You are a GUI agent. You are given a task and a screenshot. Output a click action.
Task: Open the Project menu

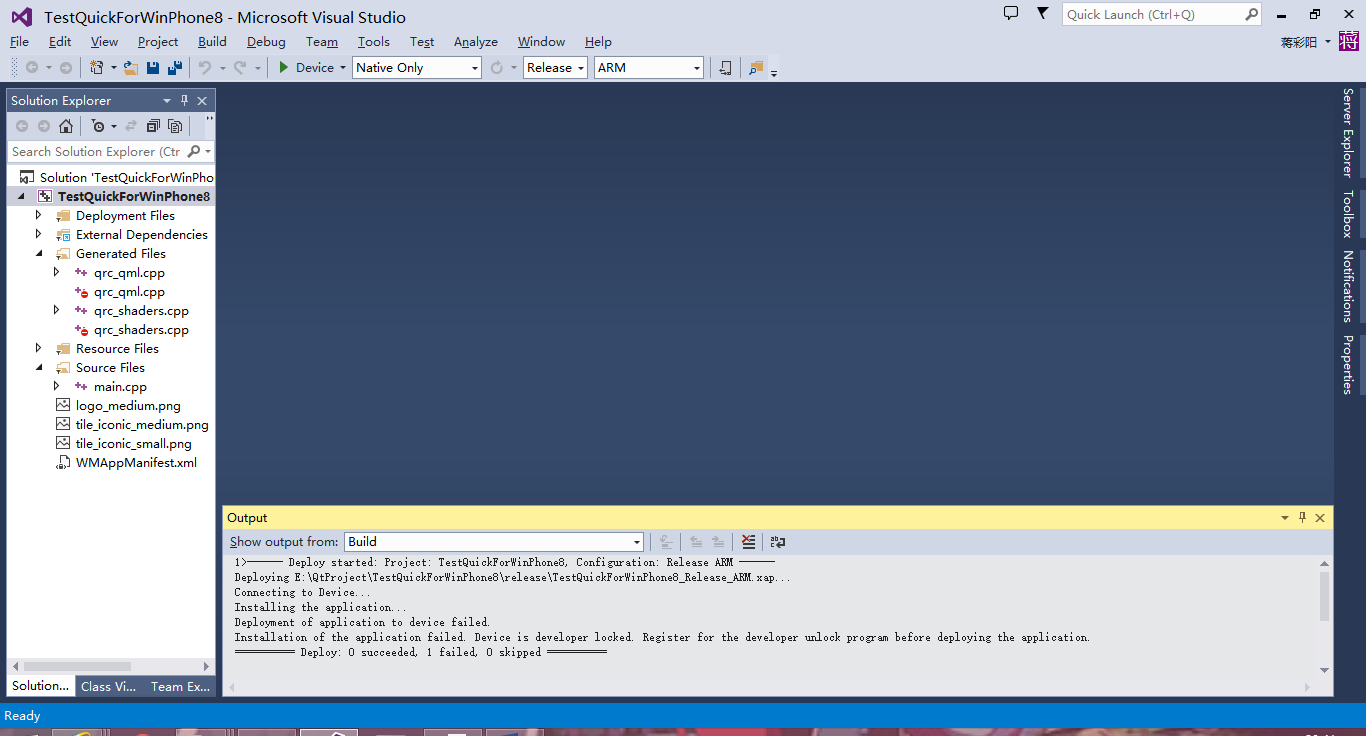158,42
